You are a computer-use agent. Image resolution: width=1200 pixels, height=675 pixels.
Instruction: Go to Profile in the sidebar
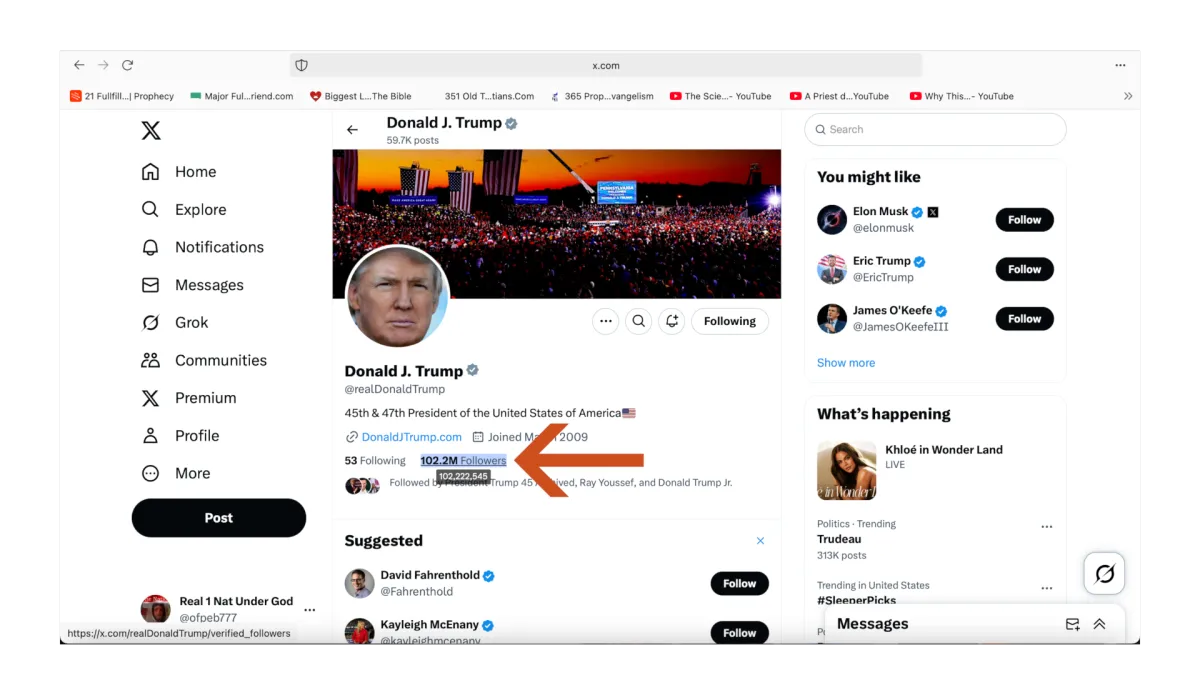(x=179, y=436)
